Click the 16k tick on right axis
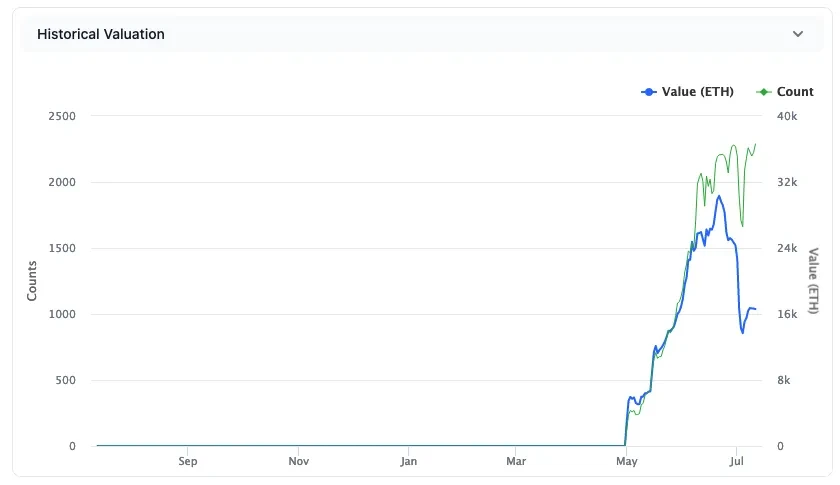This screenshot has height=485, width=840. tap(787, 314)
